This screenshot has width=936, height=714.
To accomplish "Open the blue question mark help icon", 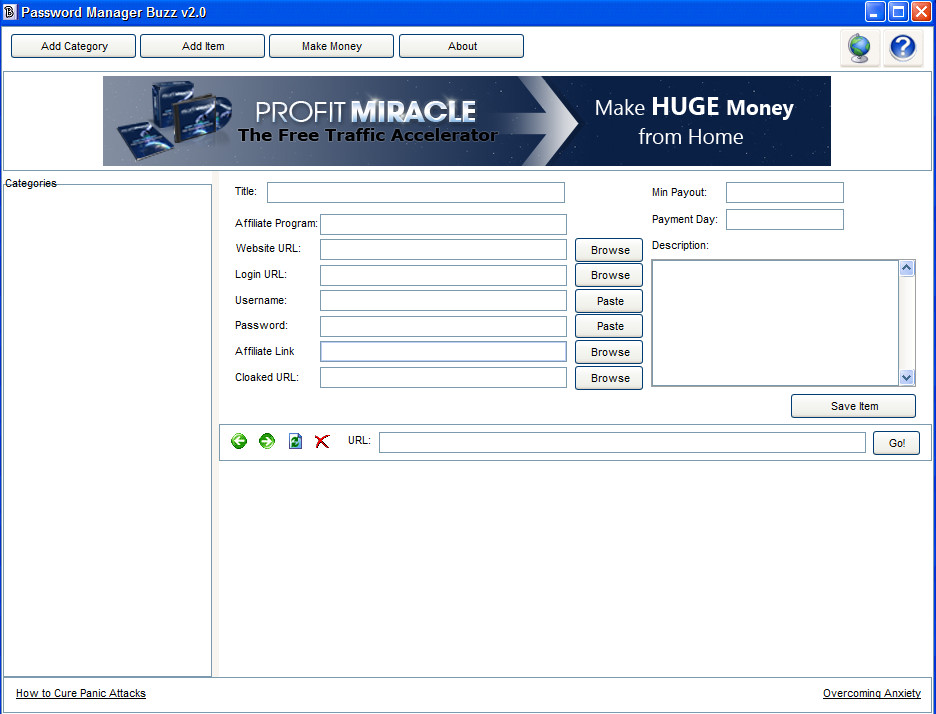I will point(903,48).
